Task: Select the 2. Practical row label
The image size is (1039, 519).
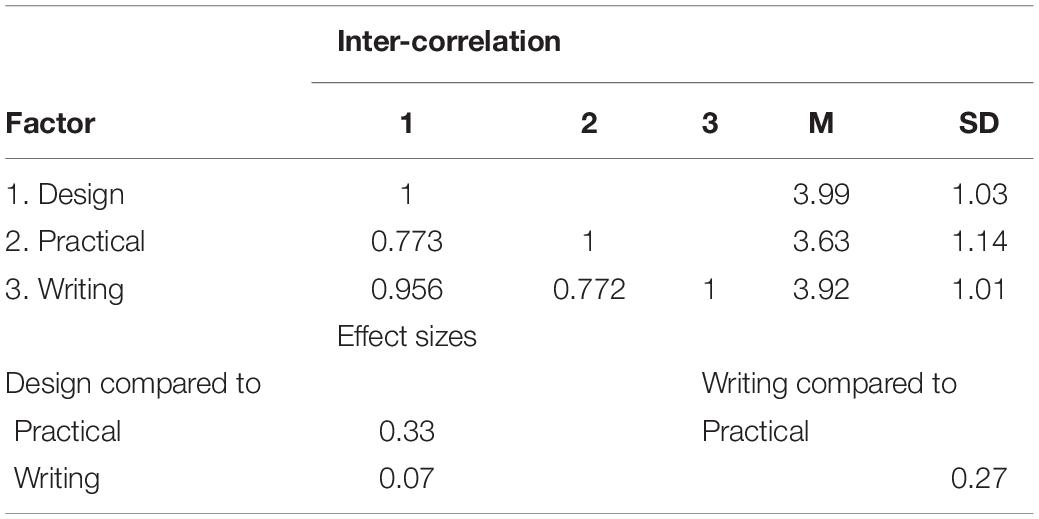Action: click(76, 241)
